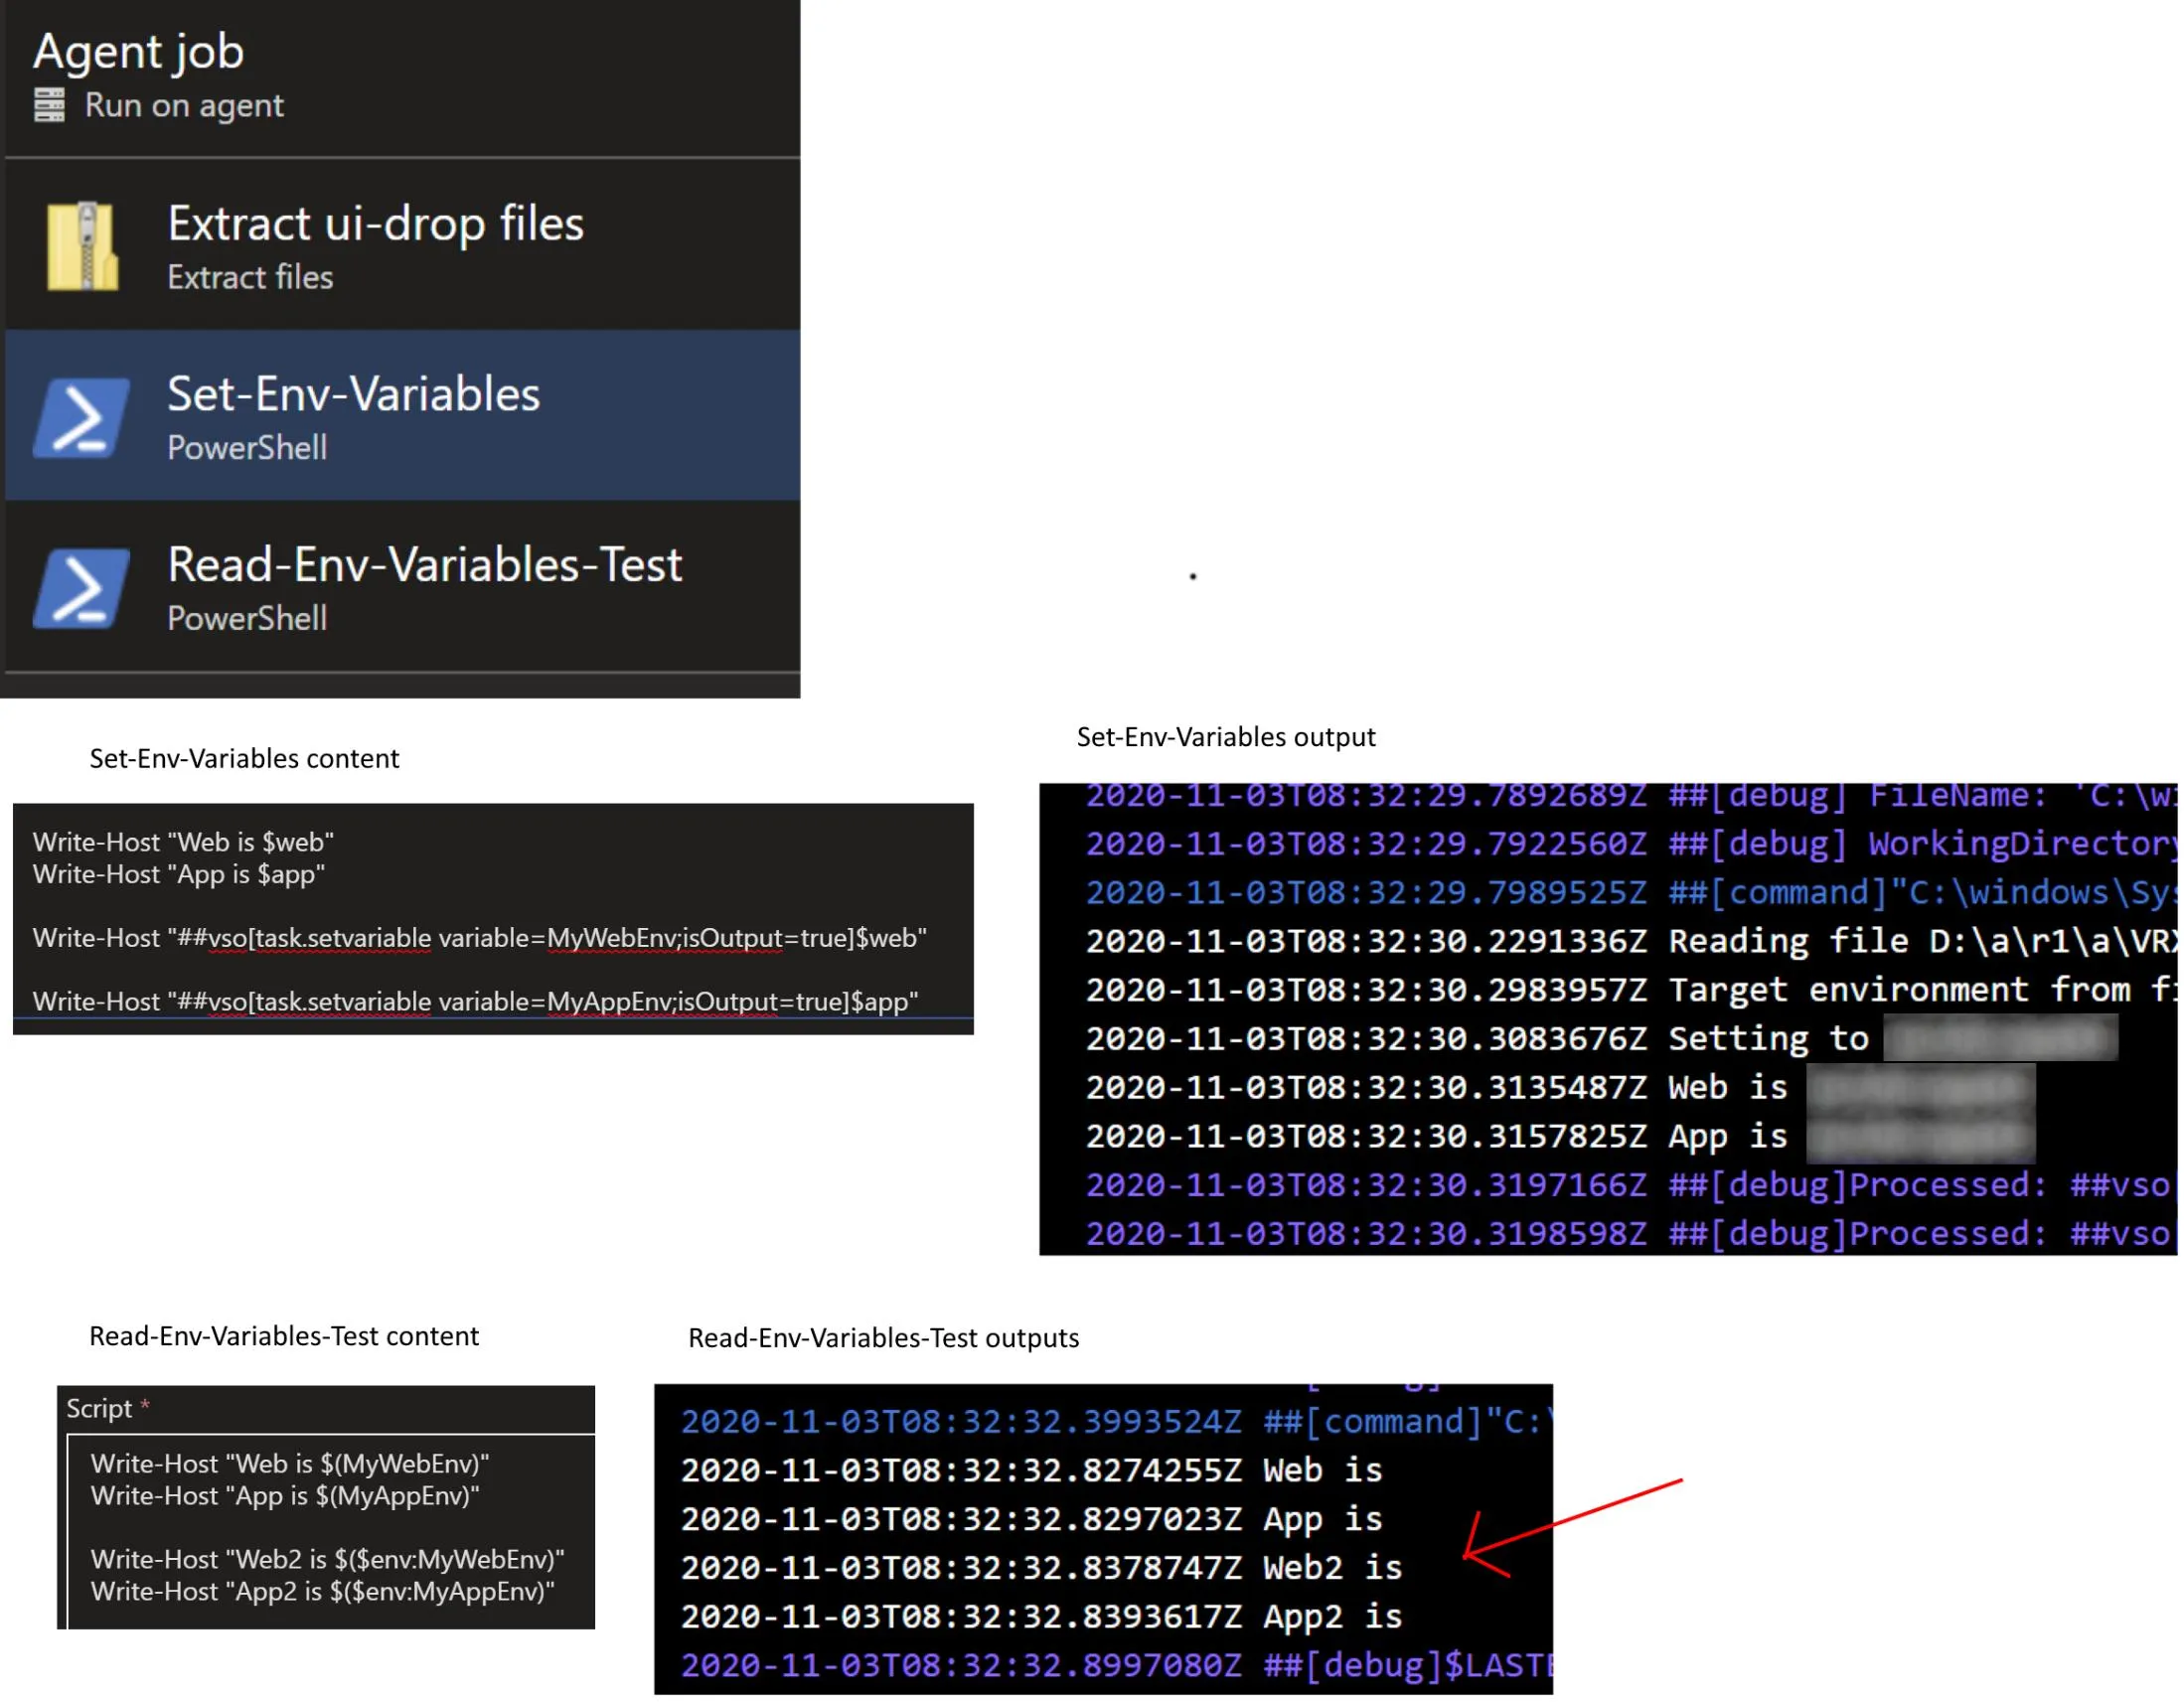This screenshot has width=2184, height=1702.
Task: Open the Extract ui-drop files task
Action: pos(375,223)
